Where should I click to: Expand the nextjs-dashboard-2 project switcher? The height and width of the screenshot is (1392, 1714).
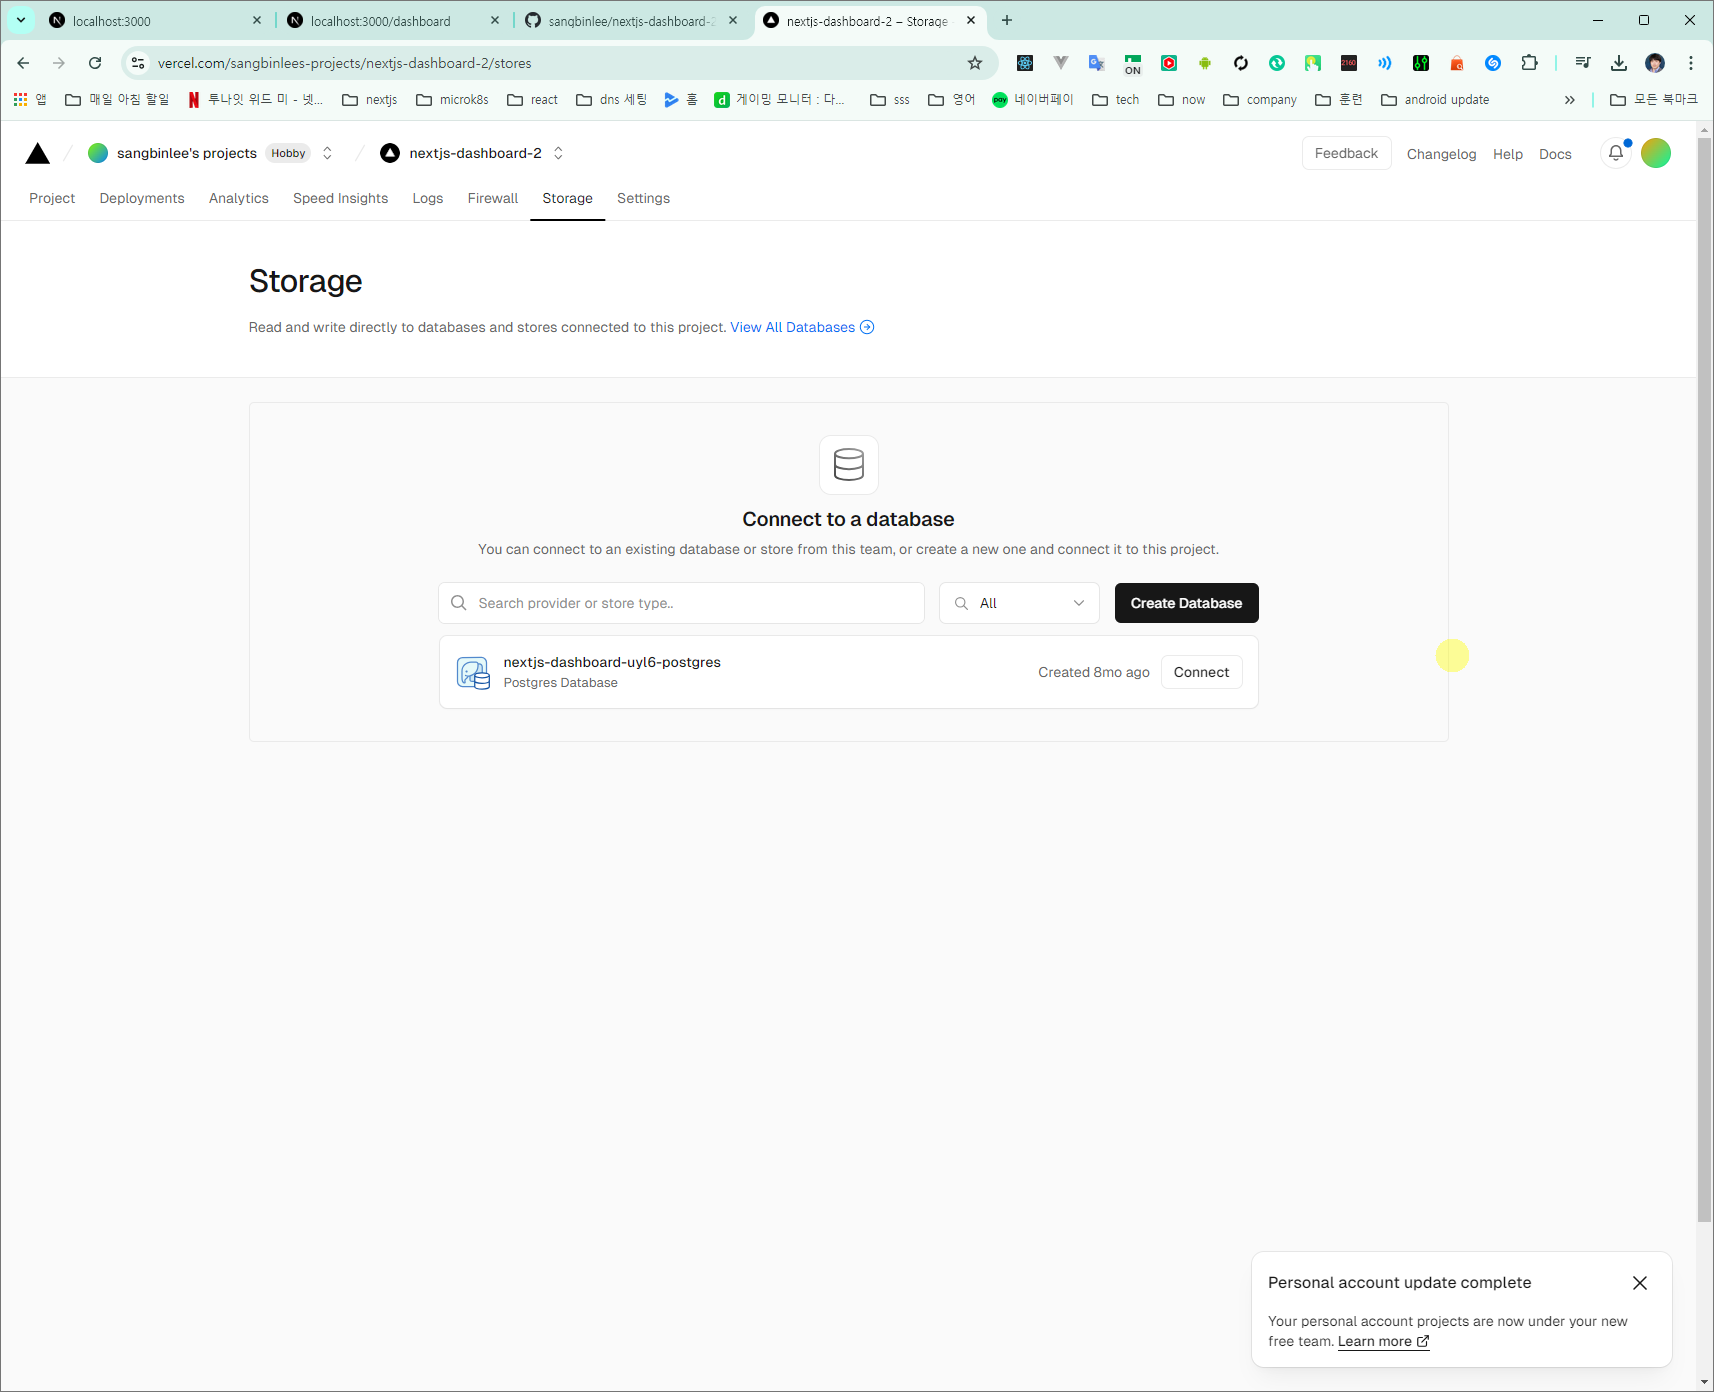coord(558,153)
